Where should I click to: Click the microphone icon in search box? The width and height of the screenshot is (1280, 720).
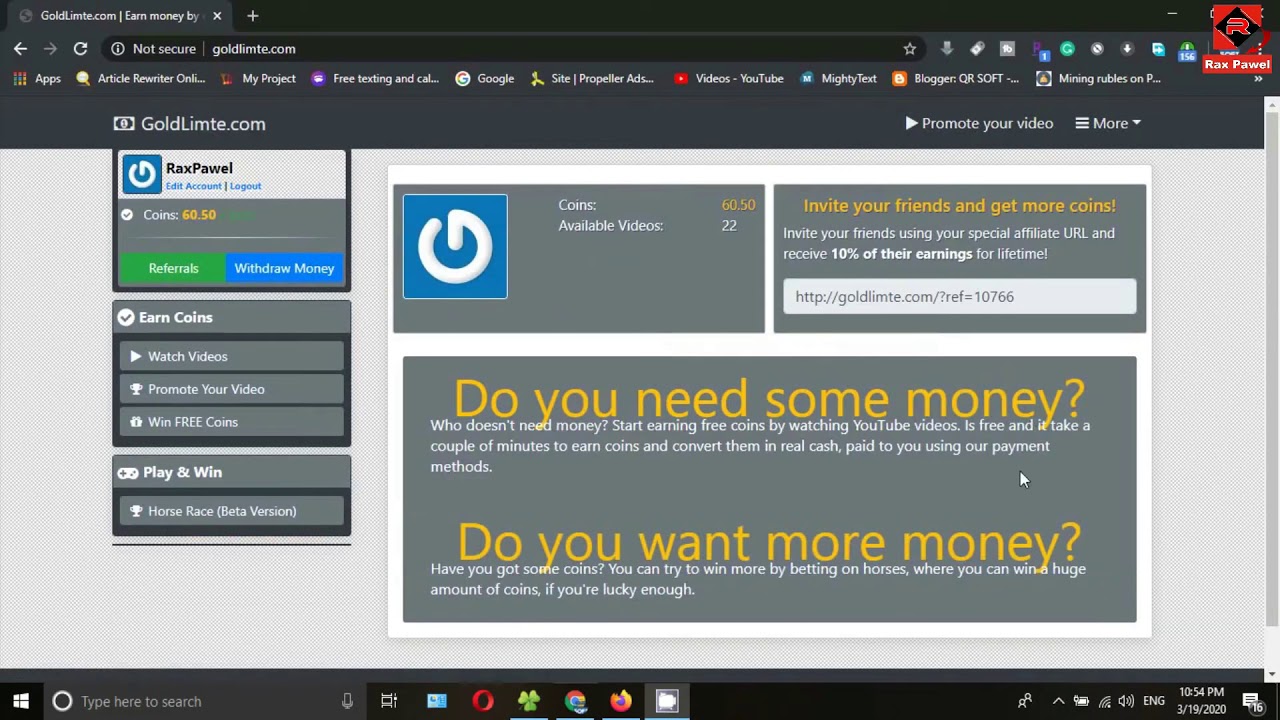click(347, 701)
